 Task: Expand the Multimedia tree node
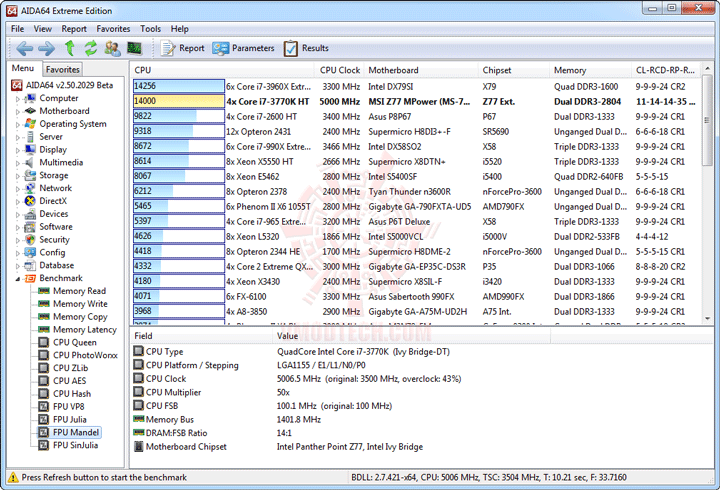coord(18,163)
